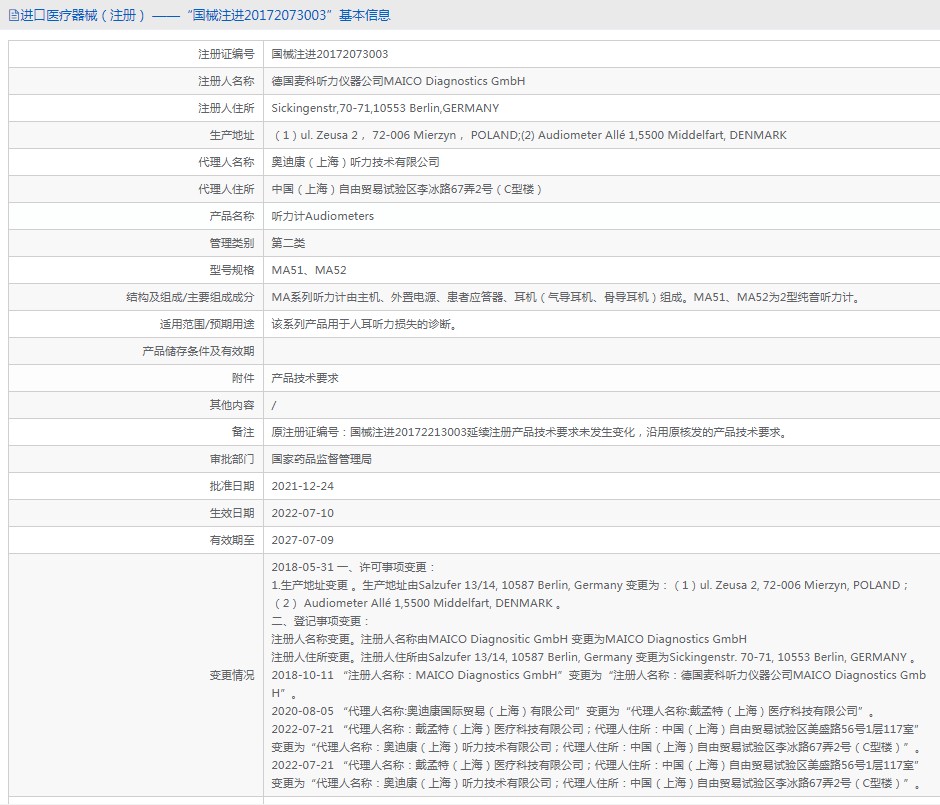Select the "其他内容" row label
This screenshot has width=940, height=805.
click(232, 405)
